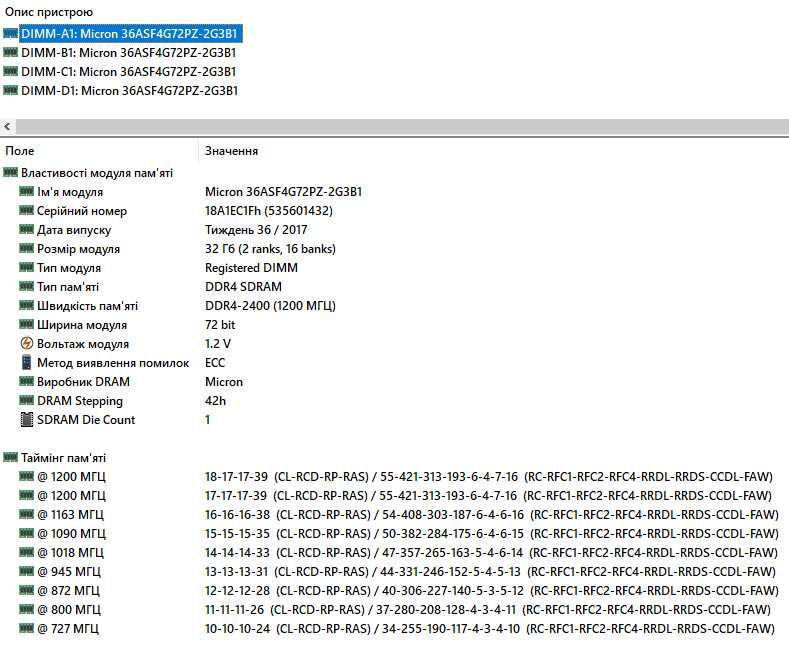Select the 'Таймінг пам'яті' group row
The height and width of the screenshot is (648, 789).
point(63,458)
